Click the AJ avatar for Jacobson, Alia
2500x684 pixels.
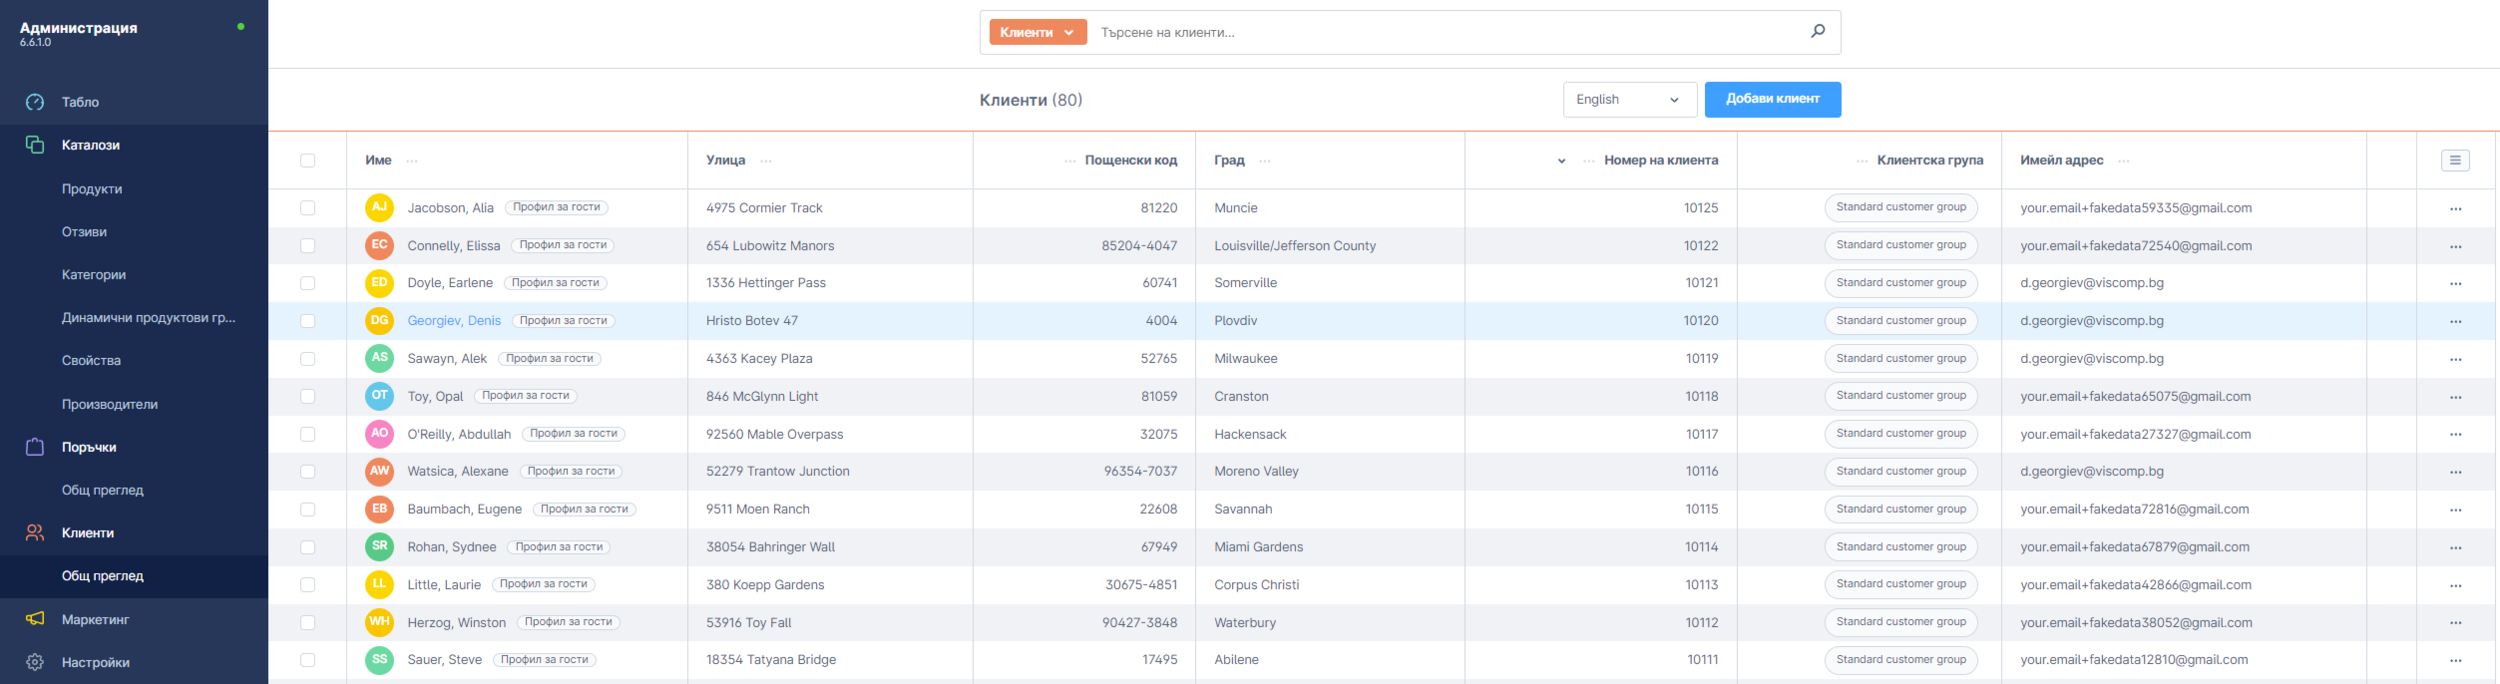(379, 208)
